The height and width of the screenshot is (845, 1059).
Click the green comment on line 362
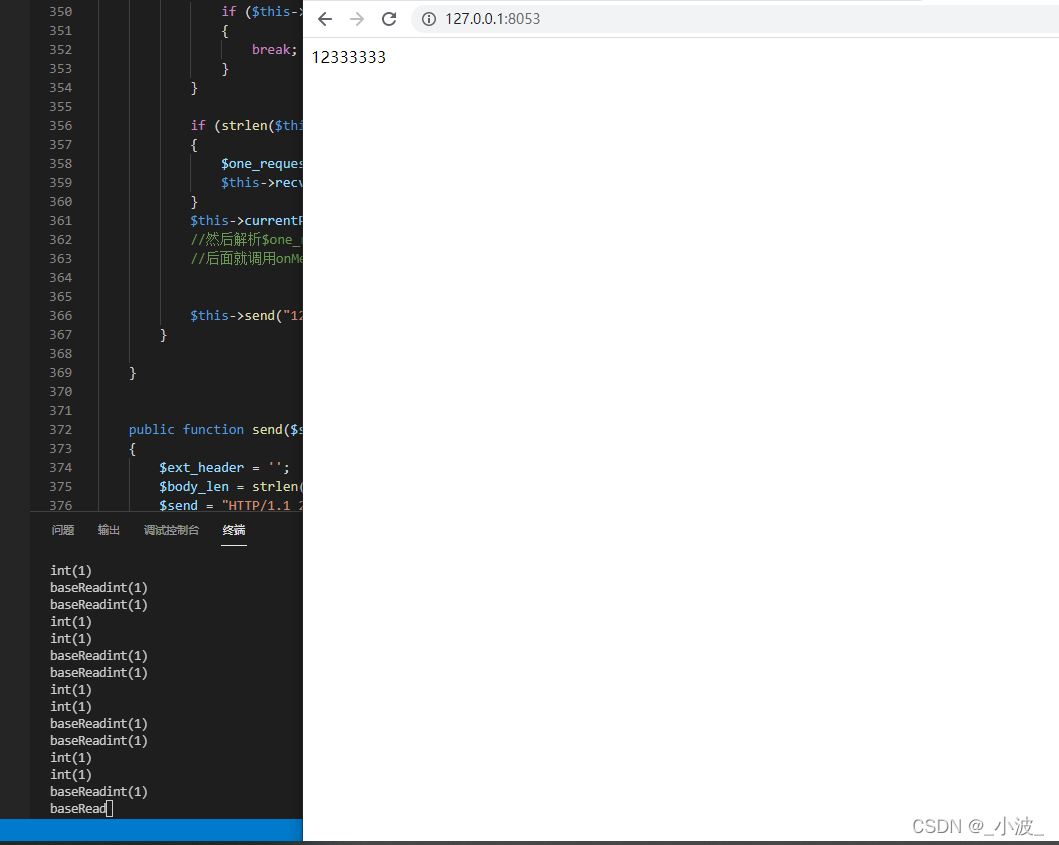click(x=245, y=239)
